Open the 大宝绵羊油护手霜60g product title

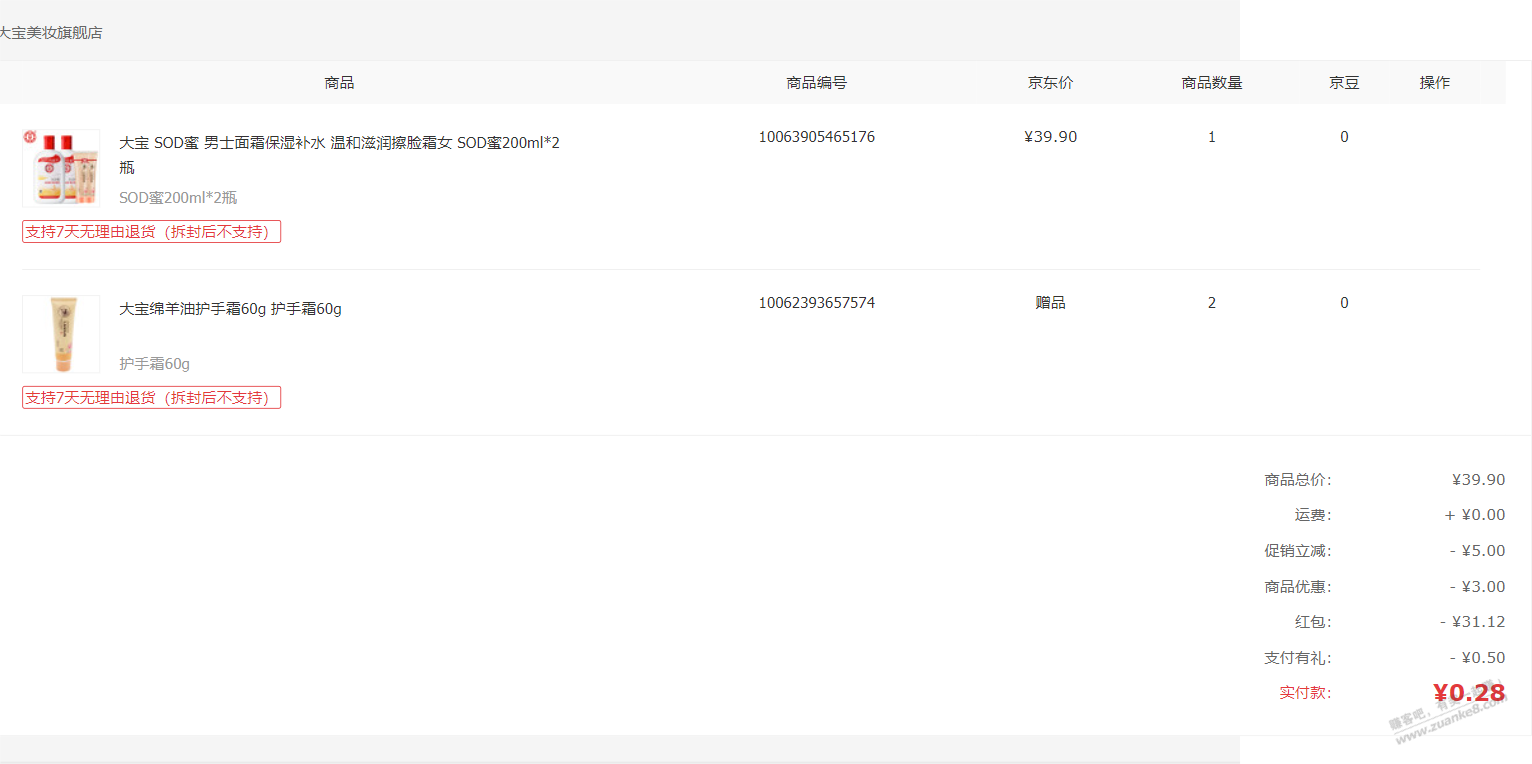(230, 309)
